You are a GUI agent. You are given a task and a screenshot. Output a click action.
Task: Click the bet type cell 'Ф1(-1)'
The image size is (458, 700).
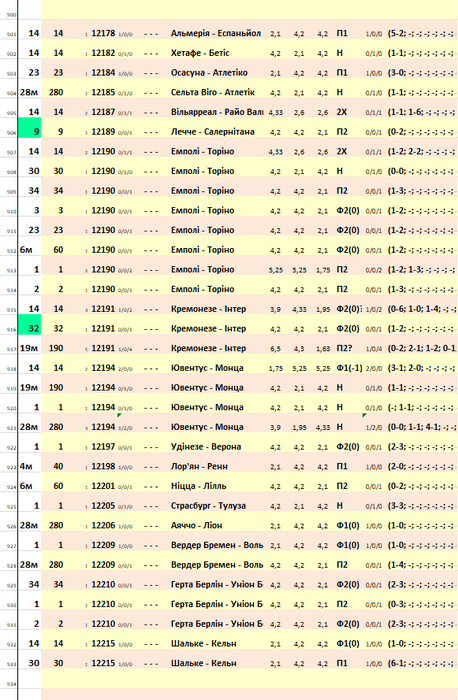point(349,368)
